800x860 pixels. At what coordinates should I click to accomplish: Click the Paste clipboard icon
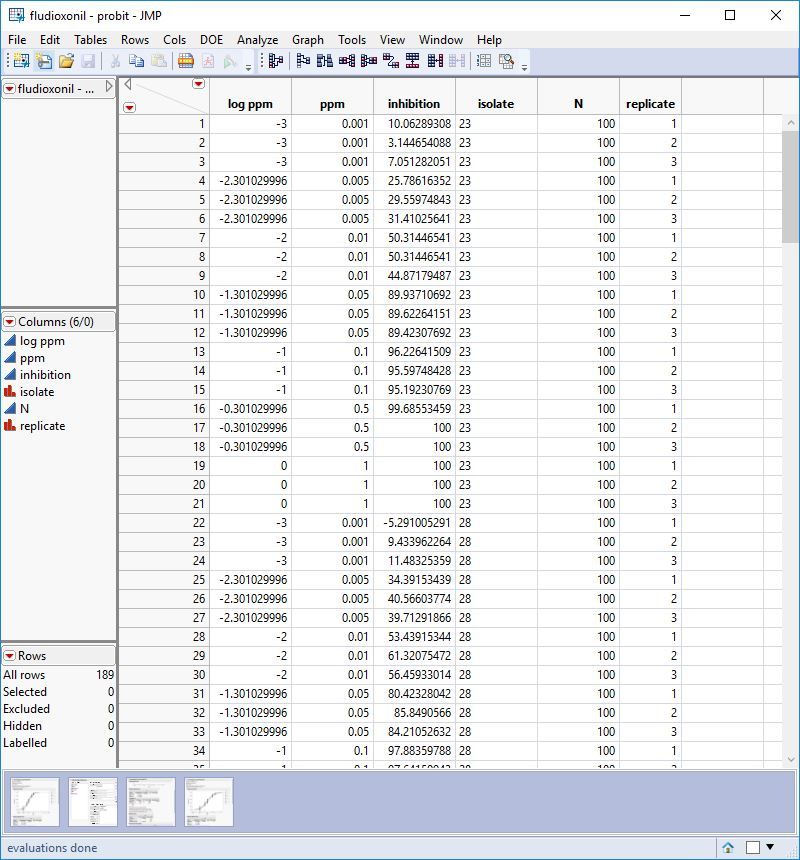click(x=159, y=61)
